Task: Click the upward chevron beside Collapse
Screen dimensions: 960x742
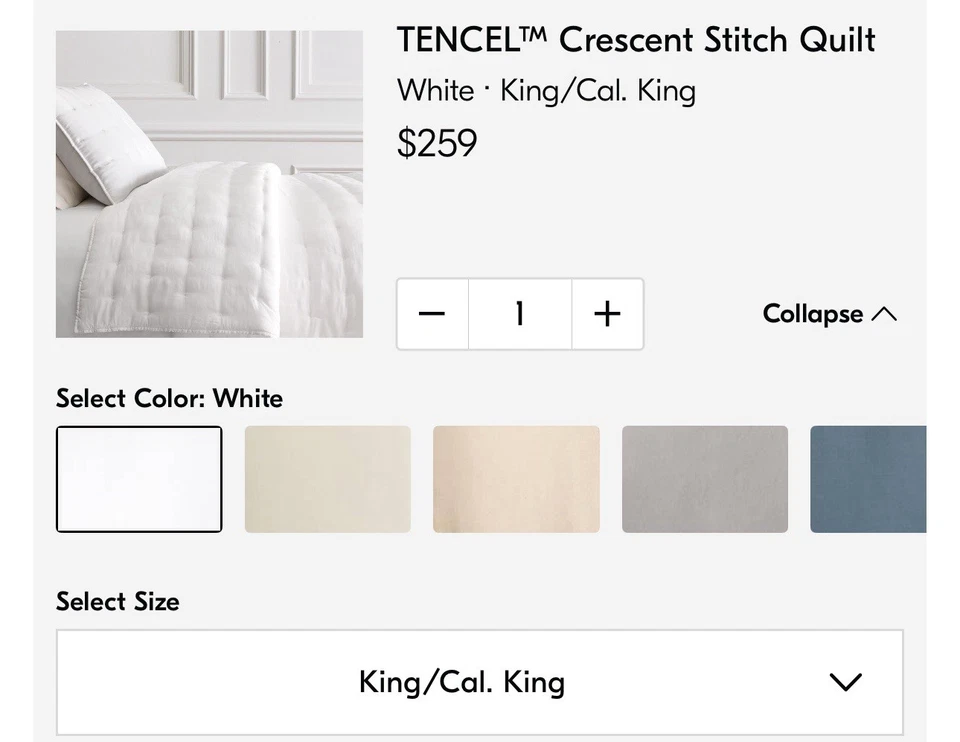Action: pos(884,314)
